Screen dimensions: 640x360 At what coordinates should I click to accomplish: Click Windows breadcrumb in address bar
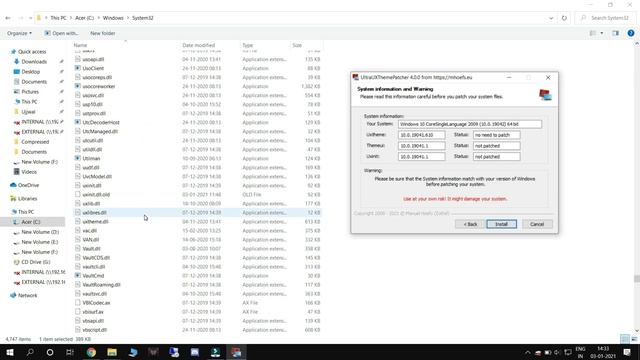point(113,18)
